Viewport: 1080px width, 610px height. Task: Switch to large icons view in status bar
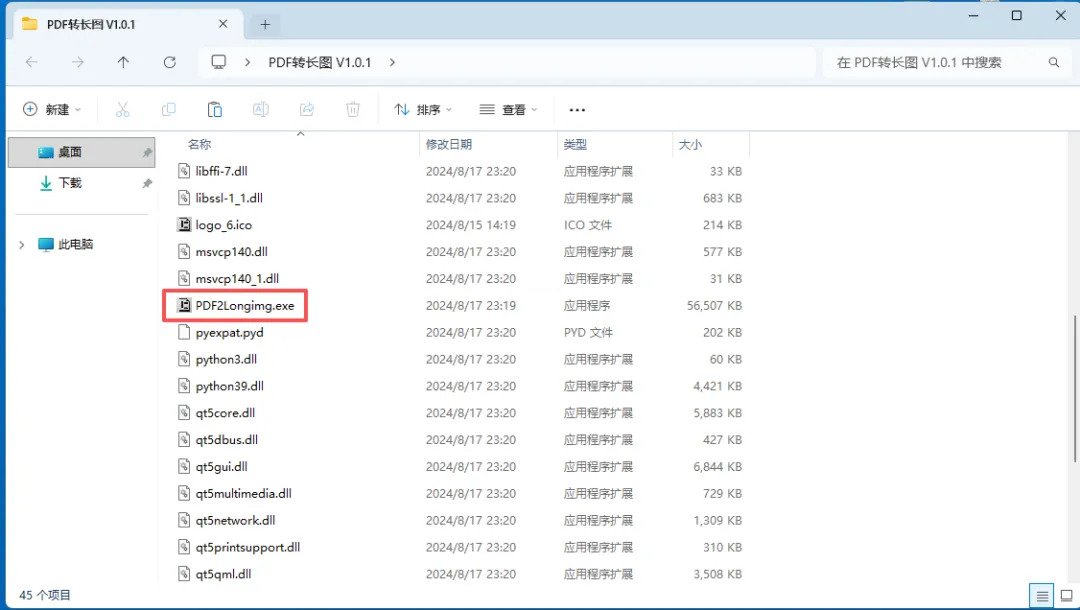[x=1066, y=596]
